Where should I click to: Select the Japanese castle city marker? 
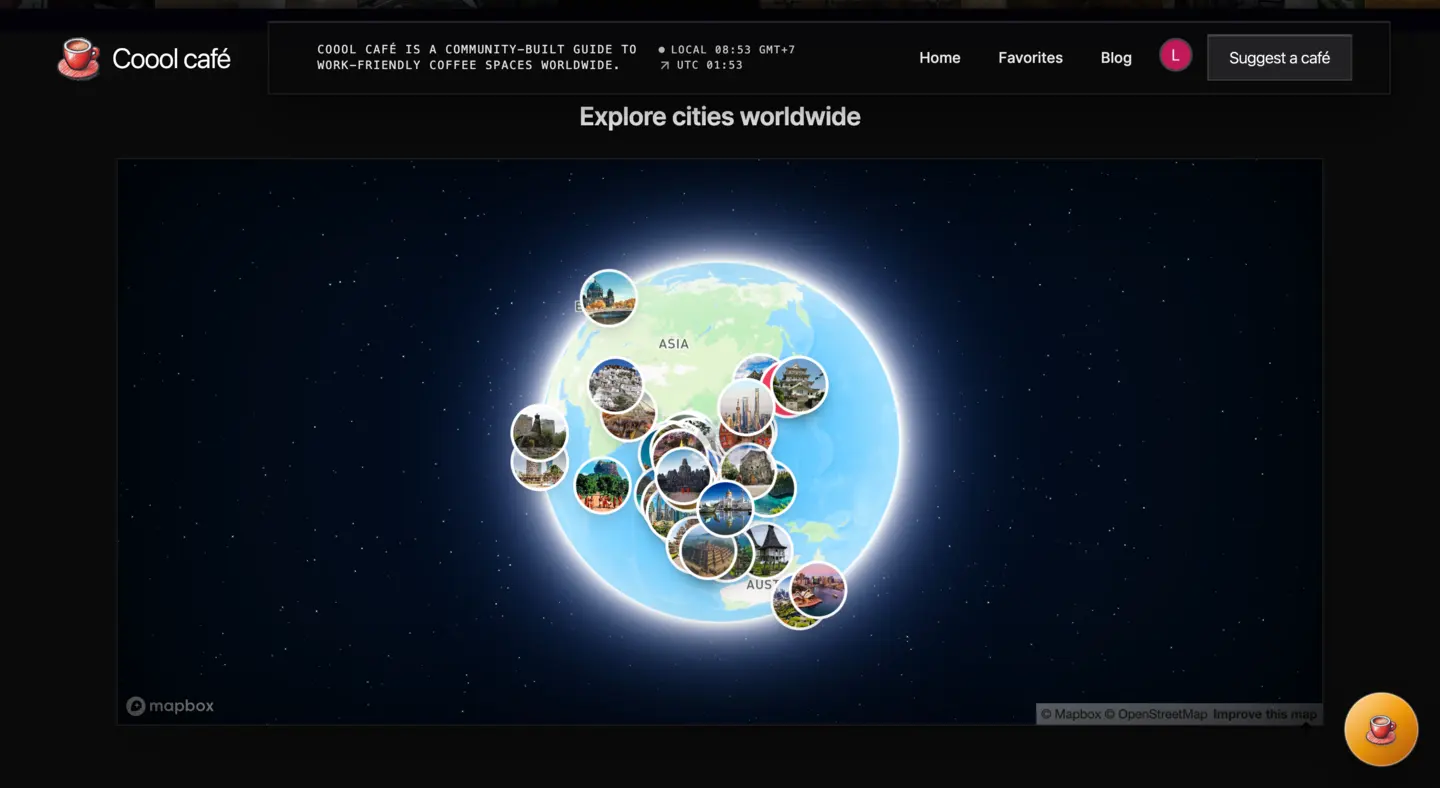click(800, 385)
